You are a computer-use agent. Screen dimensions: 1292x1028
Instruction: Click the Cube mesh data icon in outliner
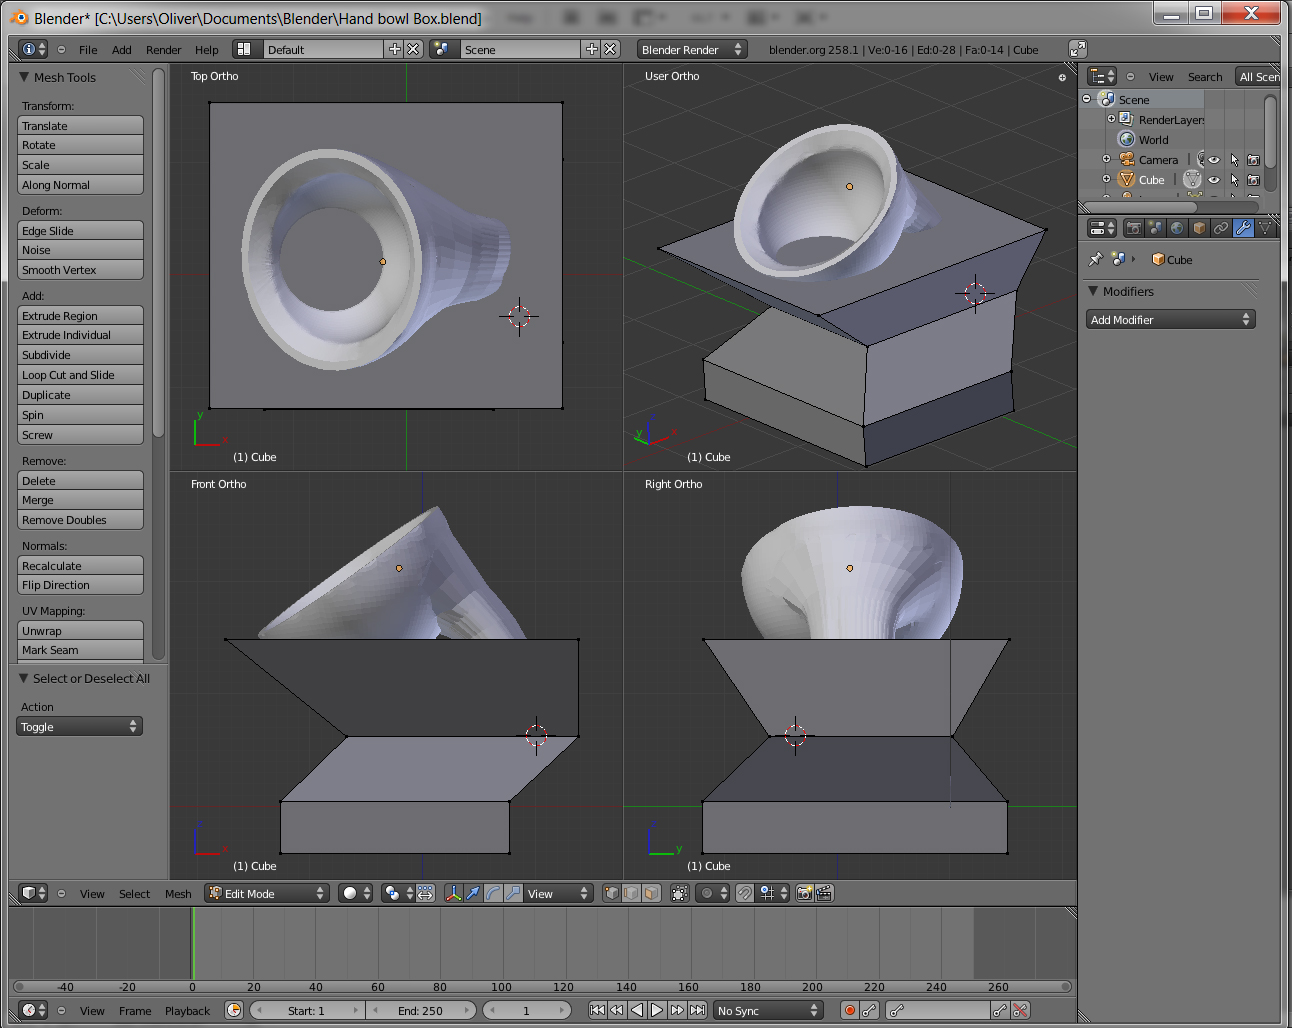(1192, 179)
